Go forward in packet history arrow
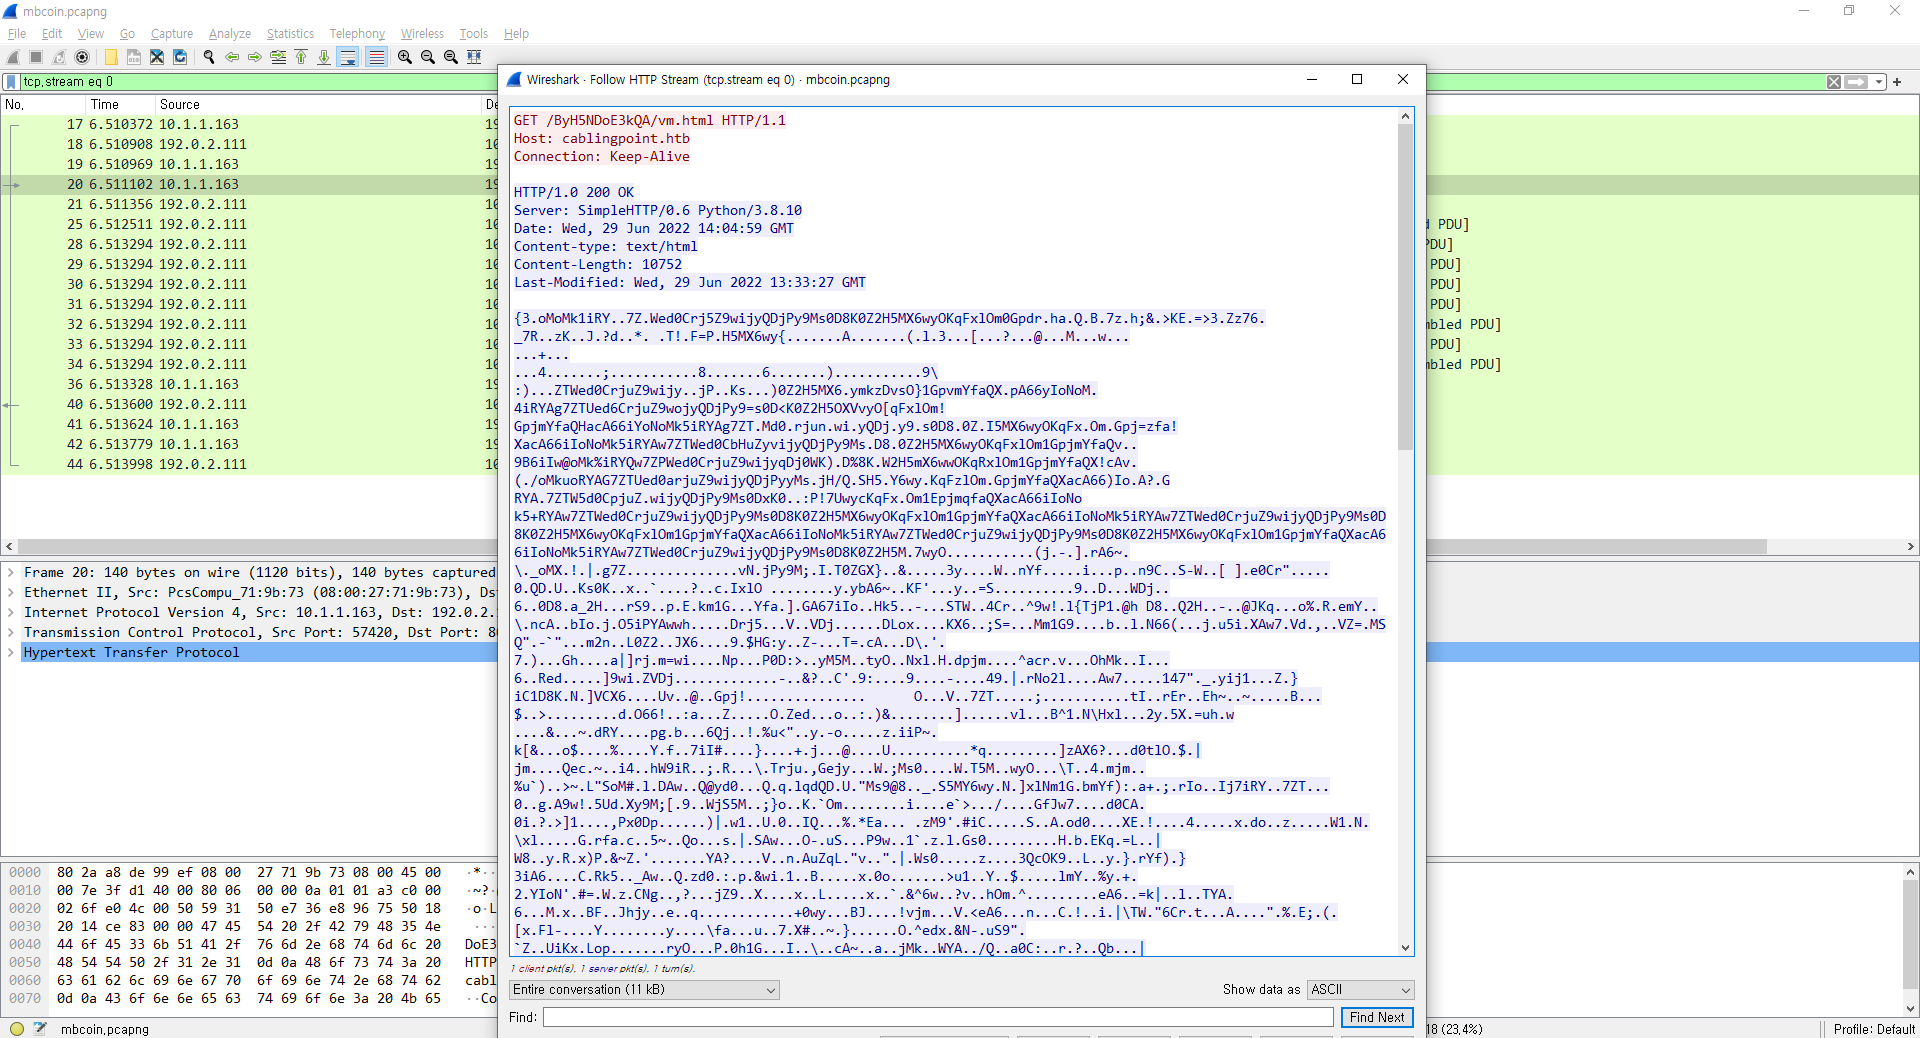1920x1038 pixels. click(x=255, y=57)
